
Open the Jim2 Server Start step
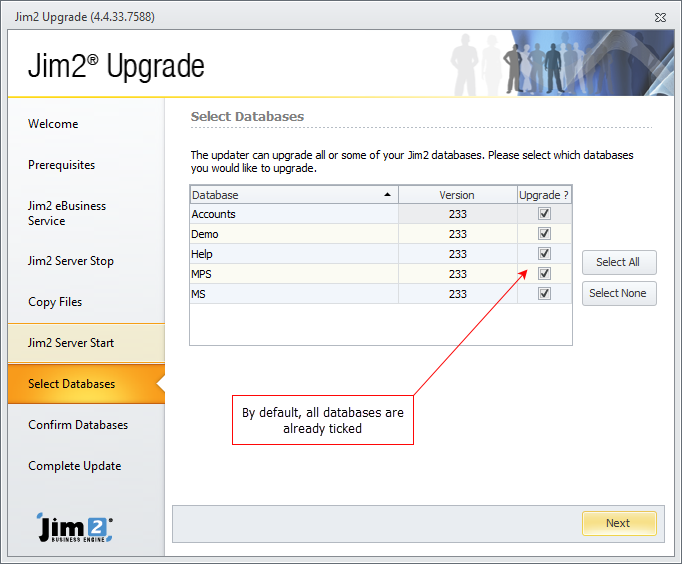click(x=86, y=343)
